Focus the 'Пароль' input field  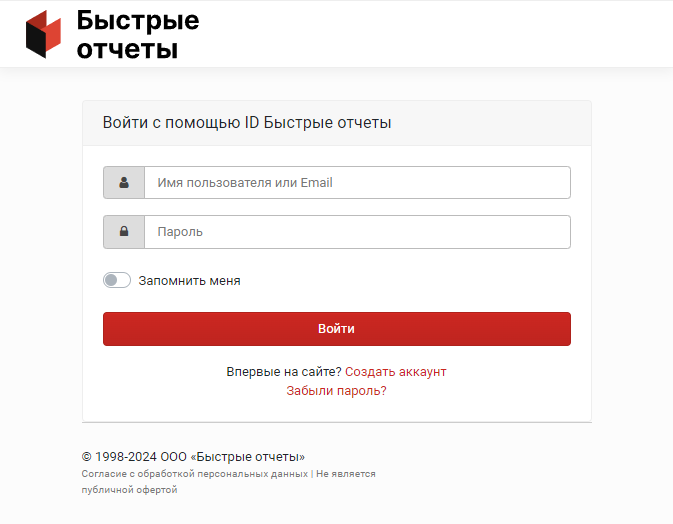coord(357,232)
